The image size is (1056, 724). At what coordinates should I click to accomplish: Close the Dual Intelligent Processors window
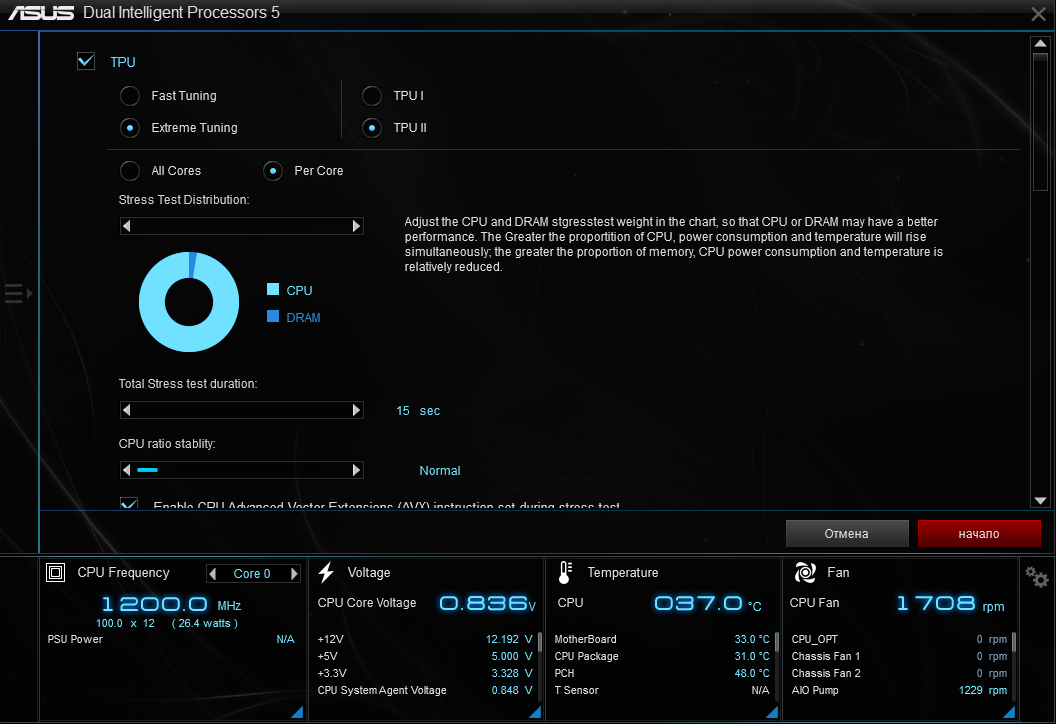pos(1038,14)
